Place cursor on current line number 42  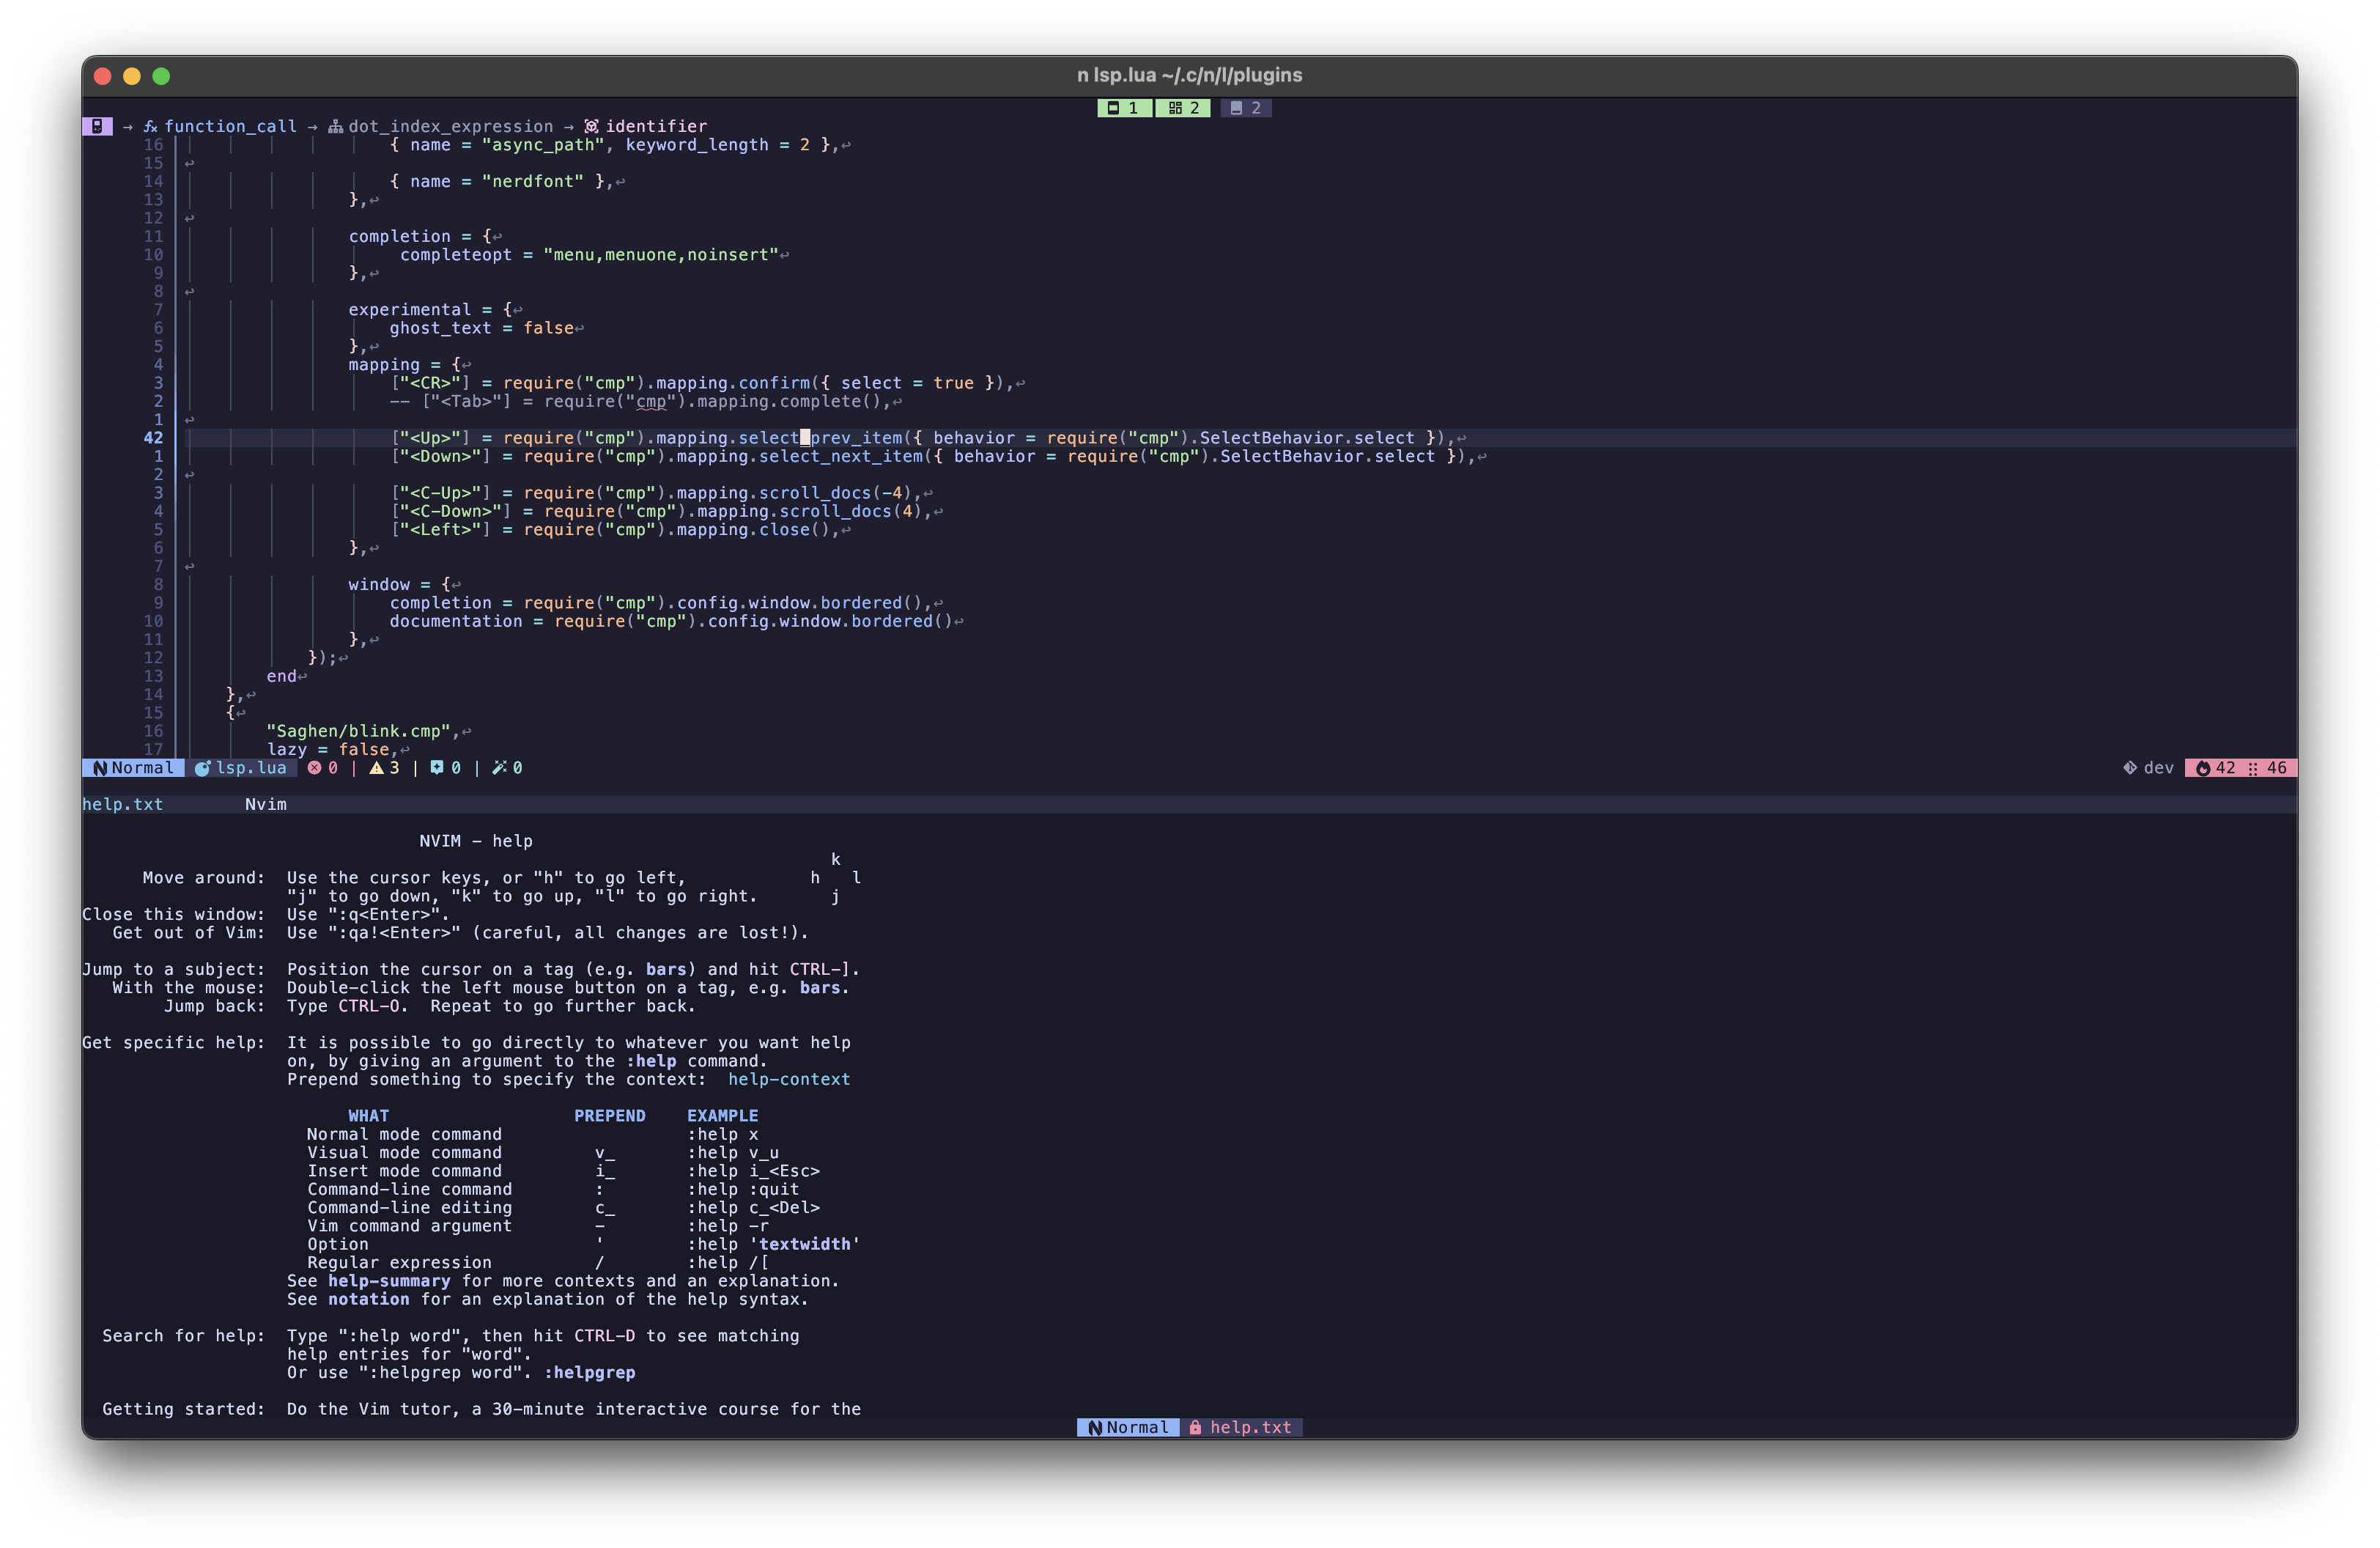pos(153,438)
